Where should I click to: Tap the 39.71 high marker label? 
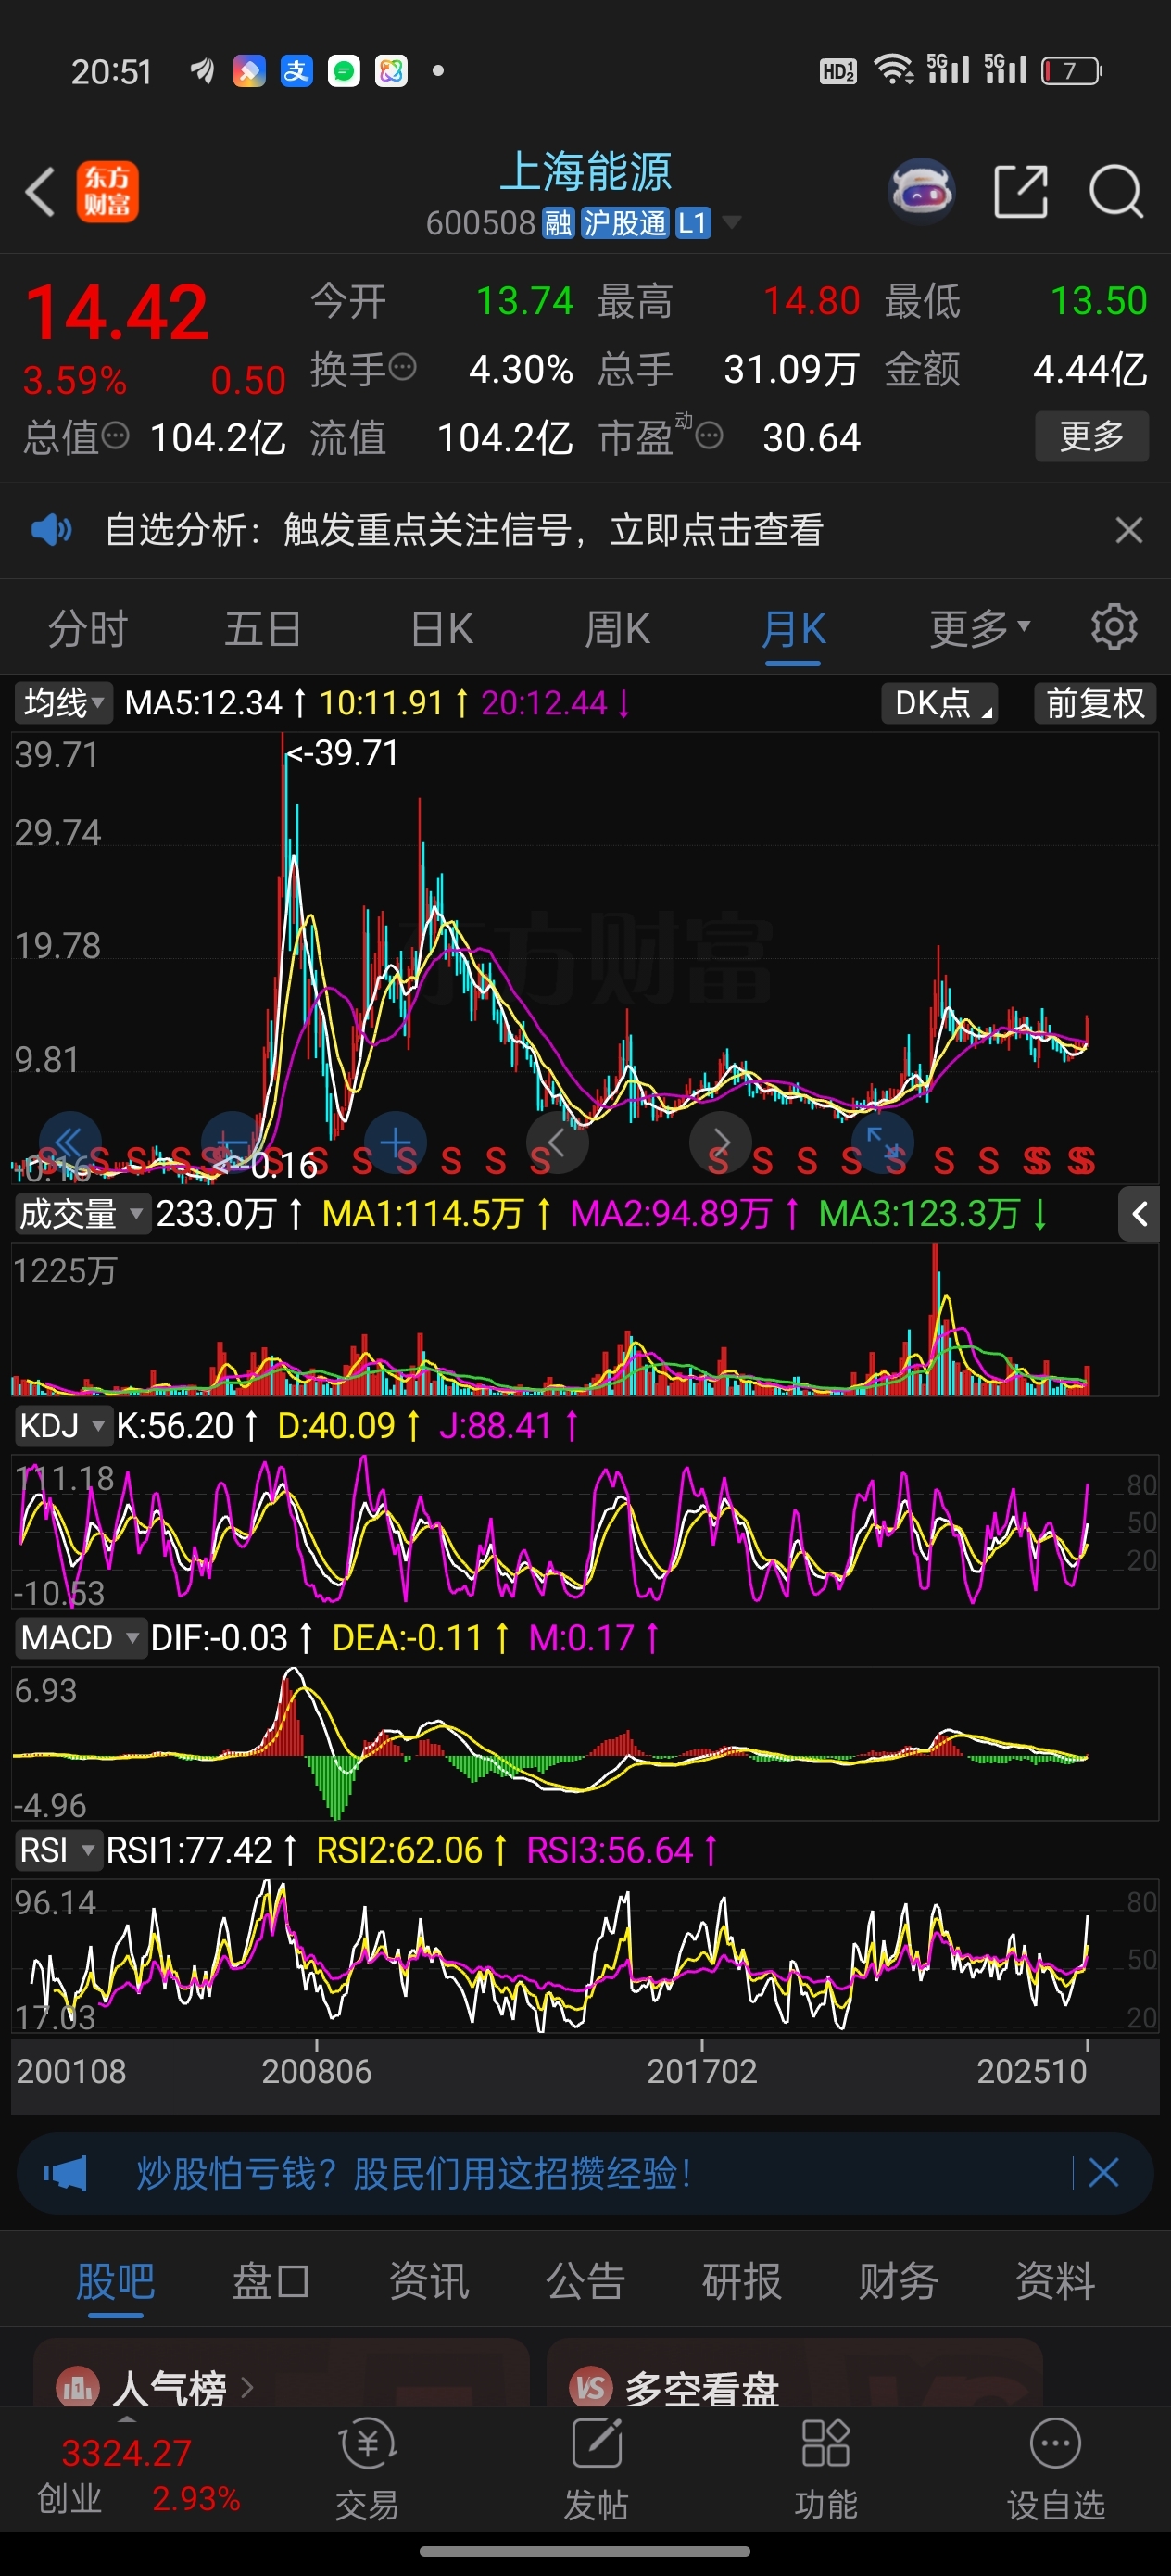(x=342, y=752)
